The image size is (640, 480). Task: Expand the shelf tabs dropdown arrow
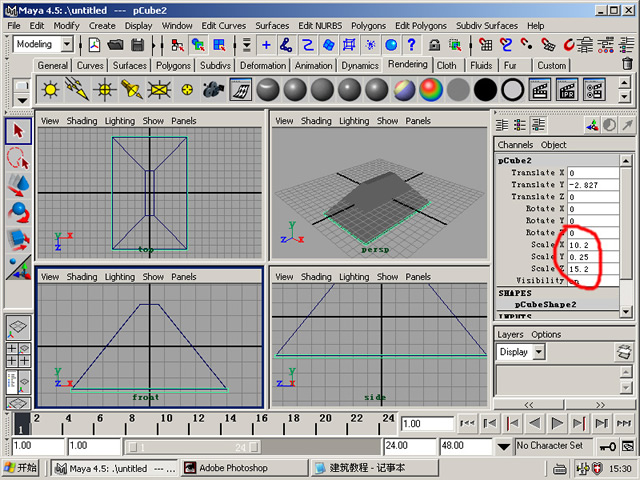22,100
